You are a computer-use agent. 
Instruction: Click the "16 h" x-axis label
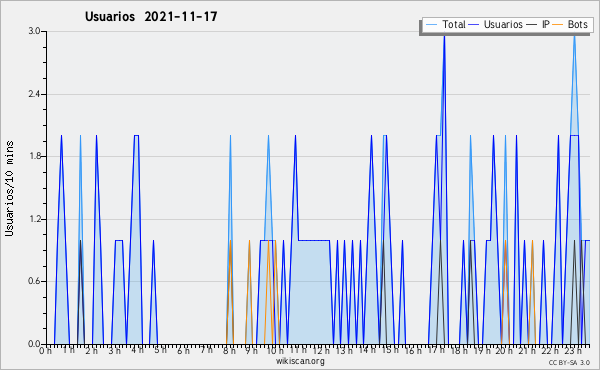(x=413, y=351)
